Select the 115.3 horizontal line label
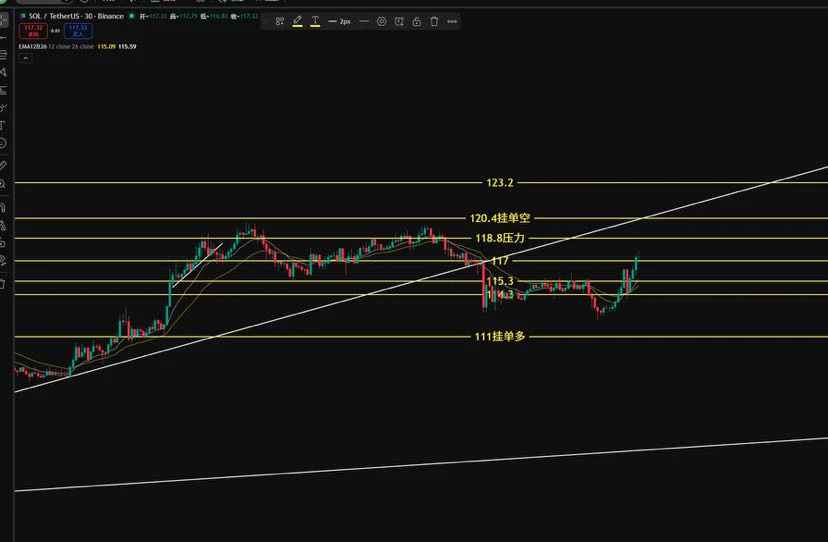Screen dimensions: 828x542 pos(500,281)
